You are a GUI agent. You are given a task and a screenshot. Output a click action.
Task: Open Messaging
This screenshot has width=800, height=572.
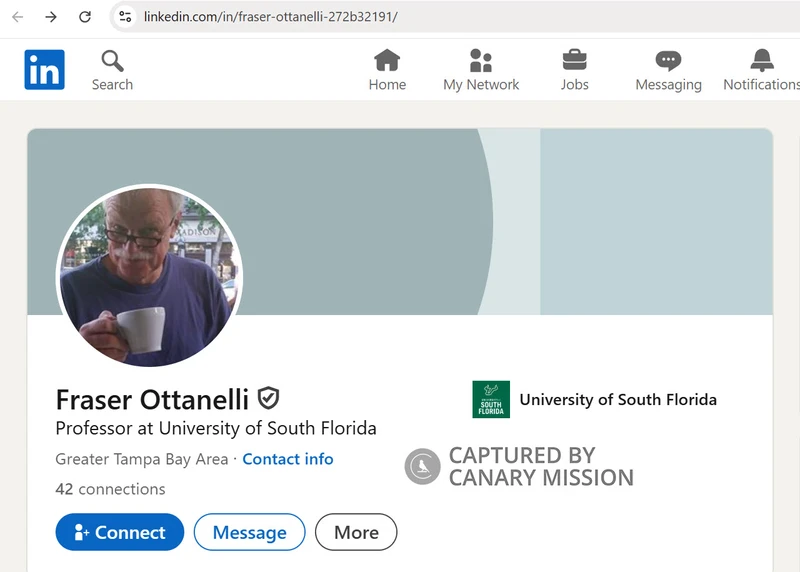coord(668,70)
